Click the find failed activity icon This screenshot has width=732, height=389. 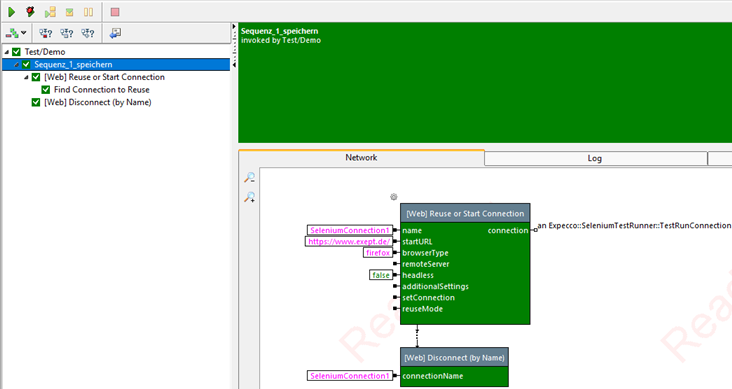click(45, 33)
